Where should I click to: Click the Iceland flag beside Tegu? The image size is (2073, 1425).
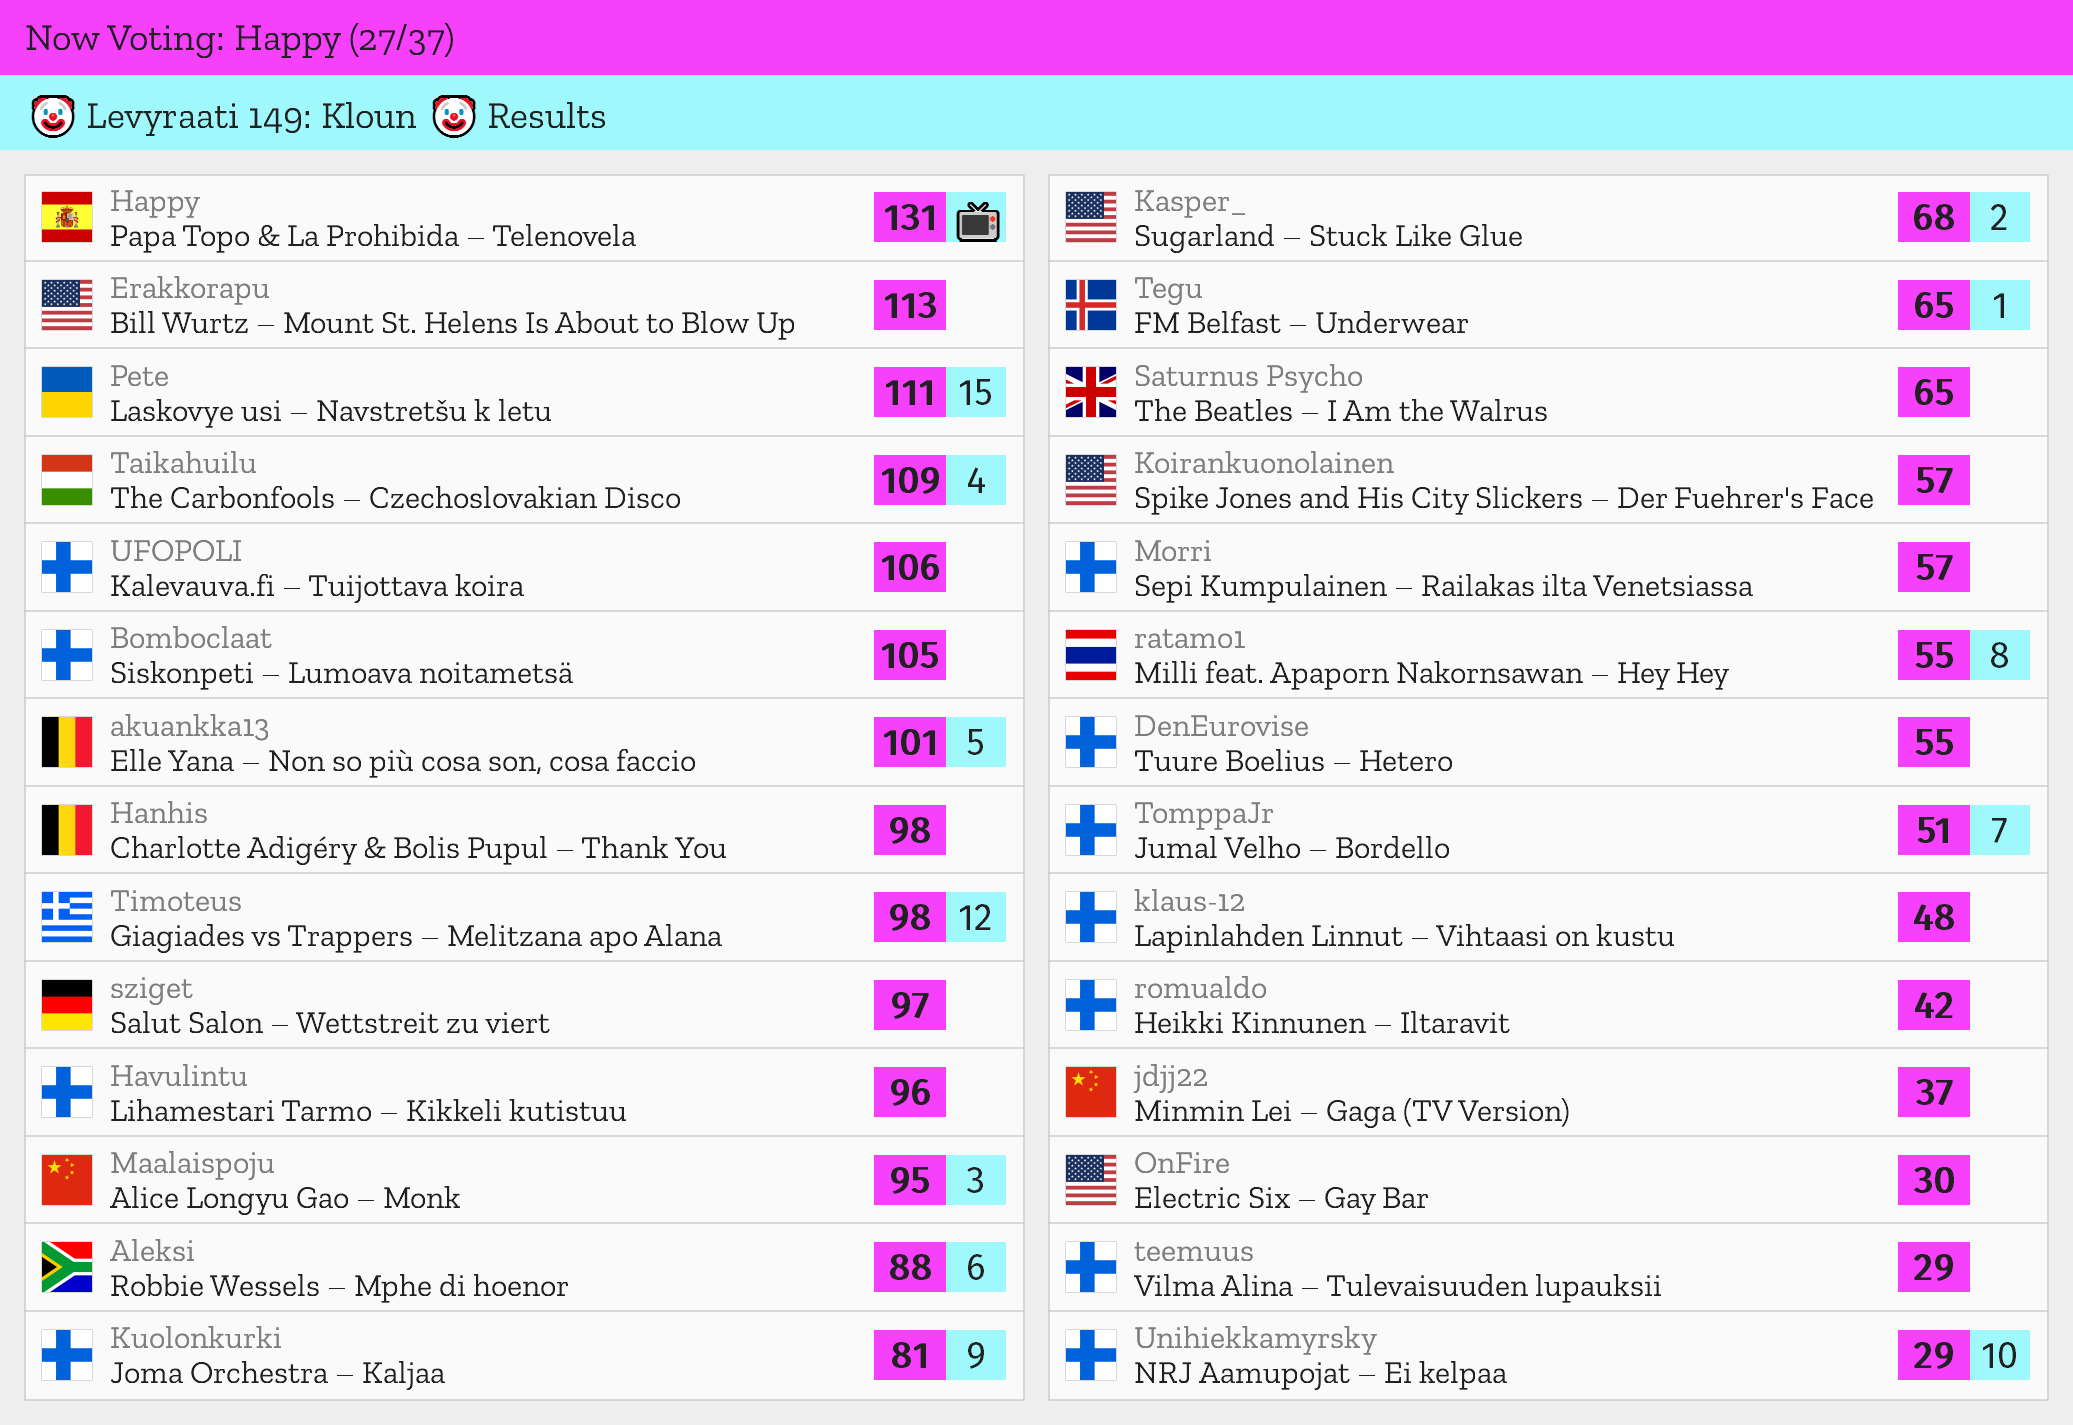click(x=1091, y=305)
